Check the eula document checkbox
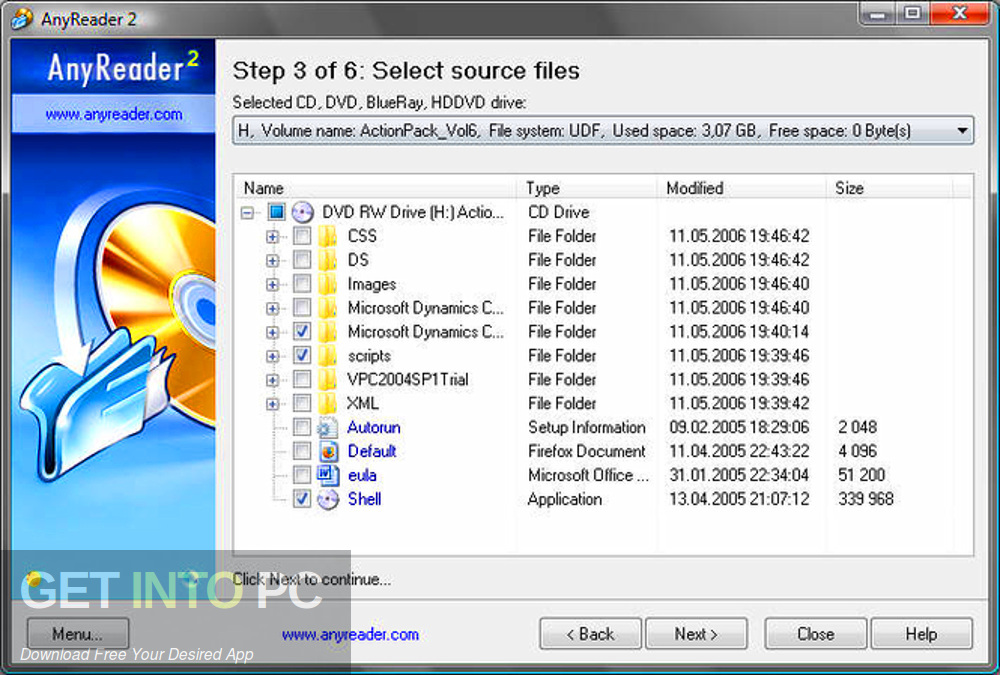This screenshot has height=675, width=1000. [x=302, y=475]
